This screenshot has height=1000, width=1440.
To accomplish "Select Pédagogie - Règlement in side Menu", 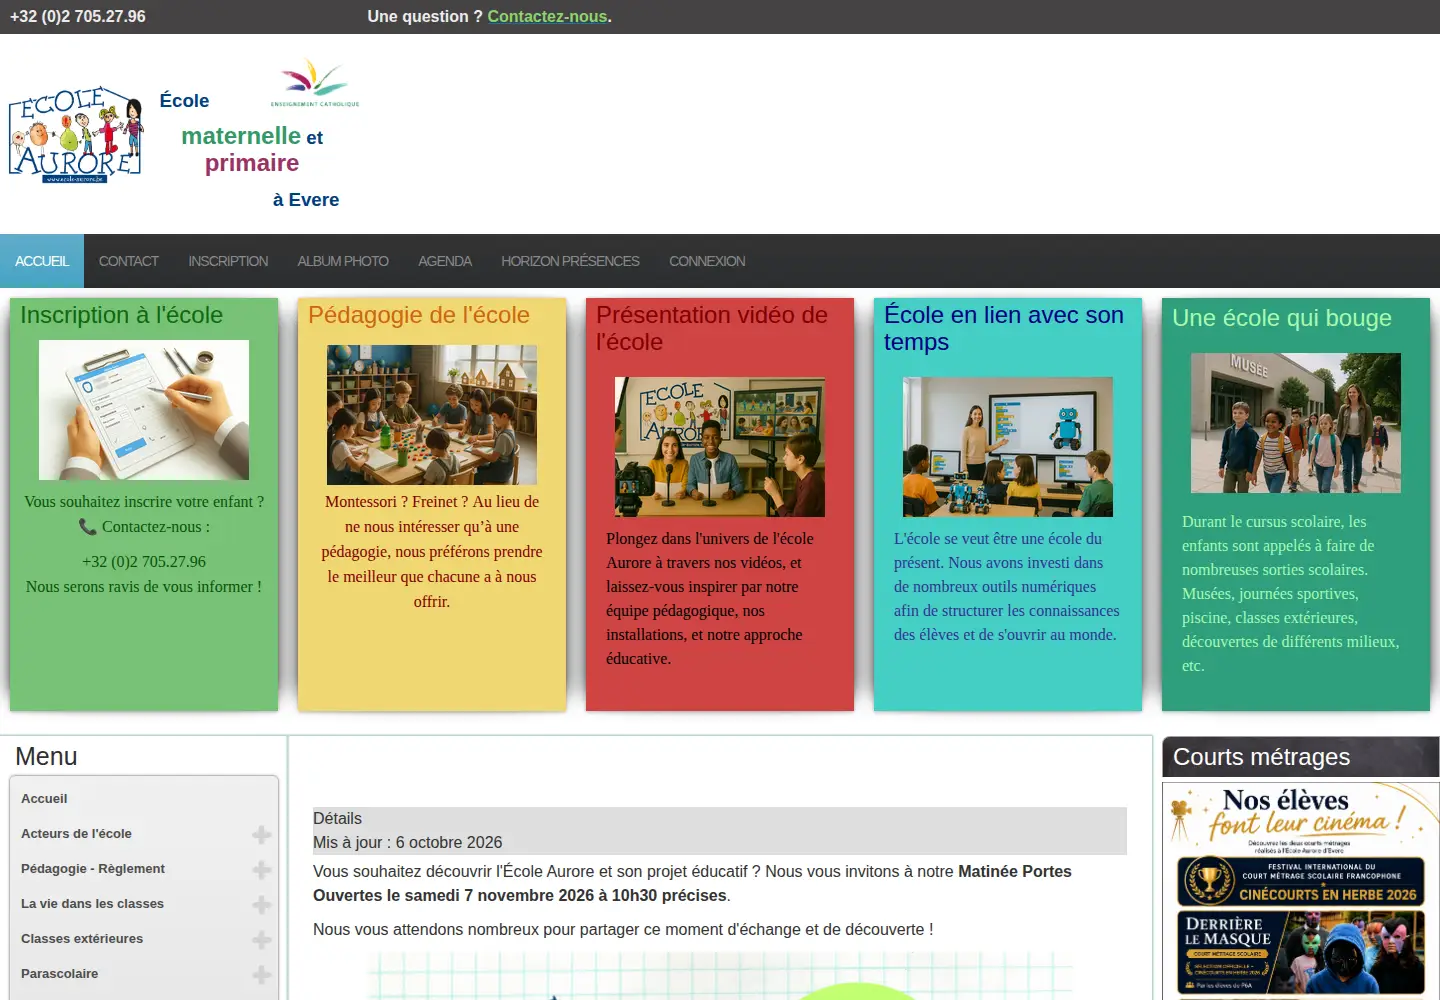I will (93, 869).
